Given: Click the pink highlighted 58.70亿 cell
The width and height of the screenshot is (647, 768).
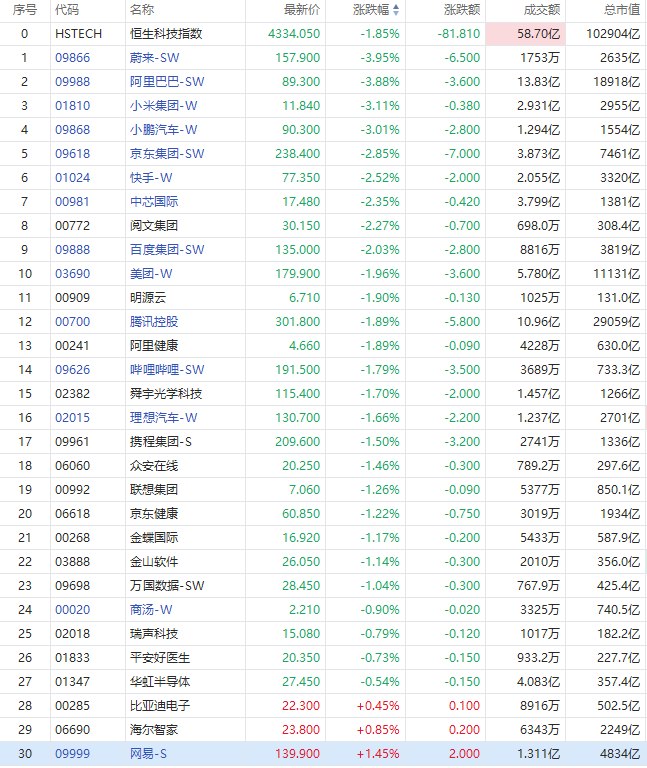Looking at the screenshot, I should (x=526, y=34).
